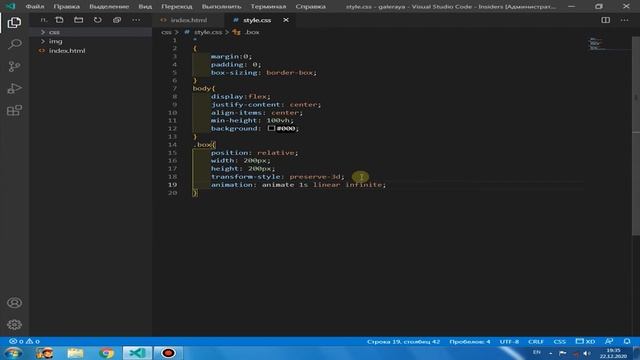Collapse all folders in explorer
The height and width of the screenshot is (360, 640).
coord(117,20)
